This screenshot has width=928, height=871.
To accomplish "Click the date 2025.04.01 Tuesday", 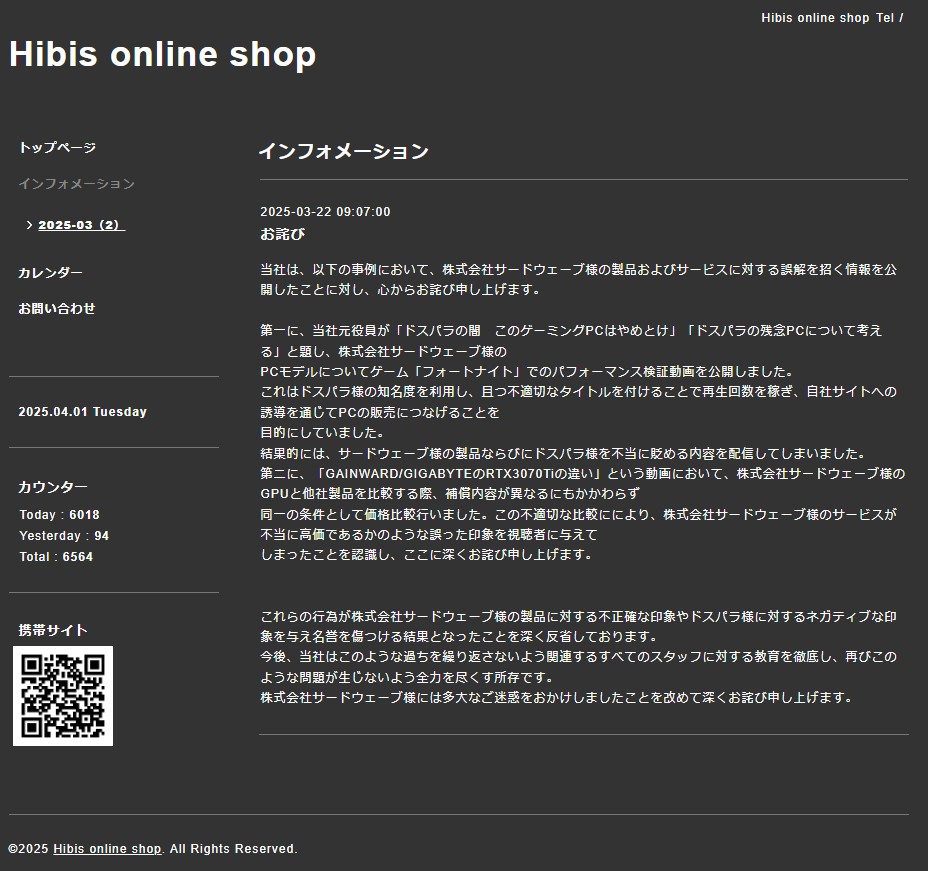I will pos(83,412).
